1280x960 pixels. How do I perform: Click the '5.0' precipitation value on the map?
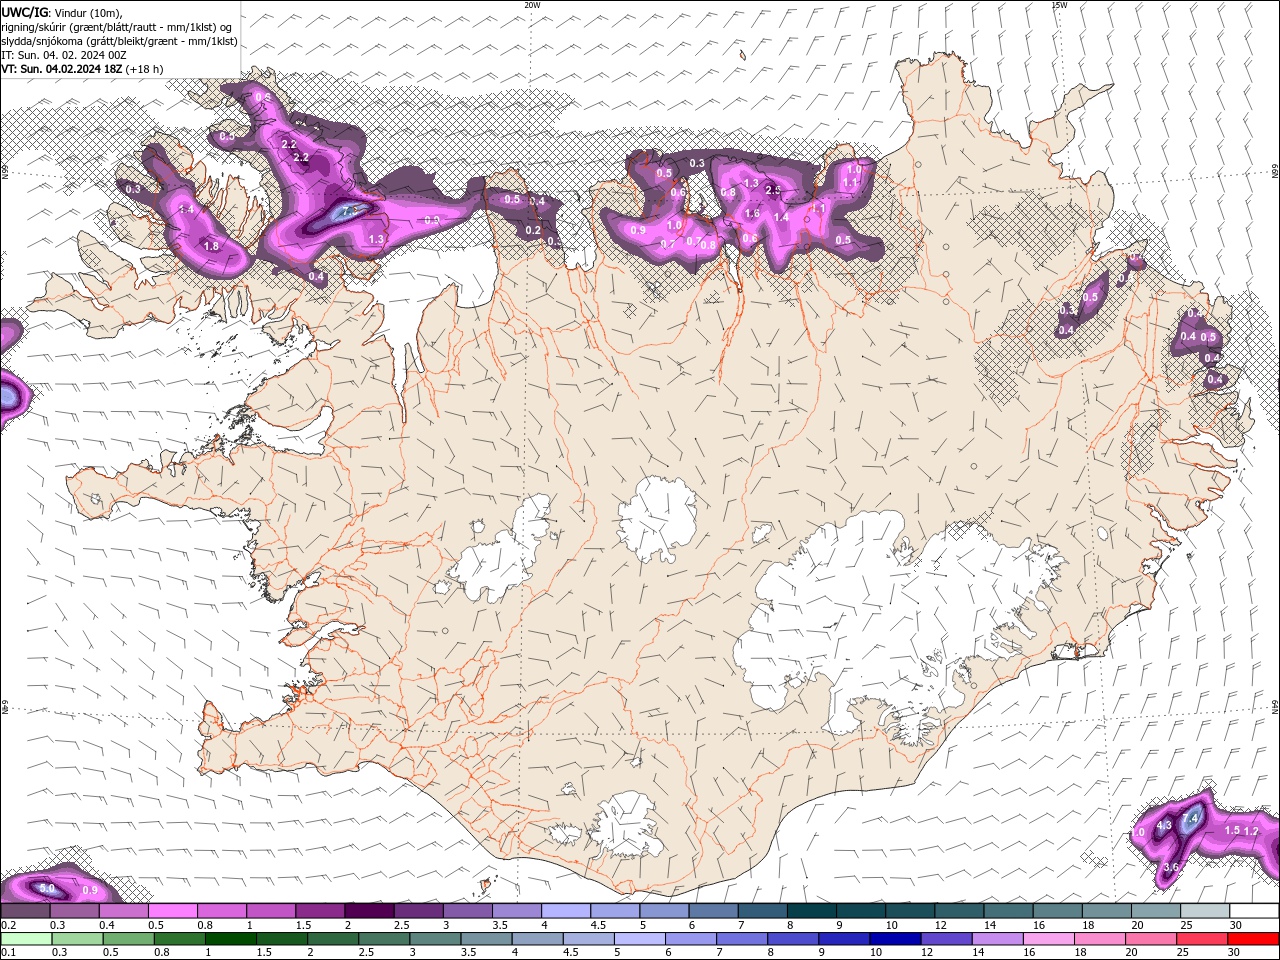coord(47,888)
